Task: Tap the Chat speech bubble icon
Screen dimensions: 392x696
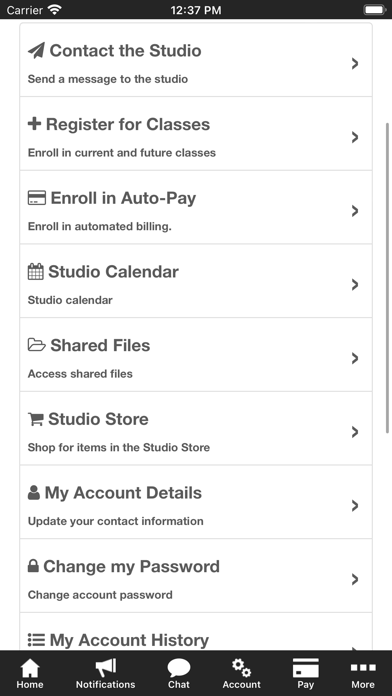Action: pyautogui.click(x=179, y=668)
